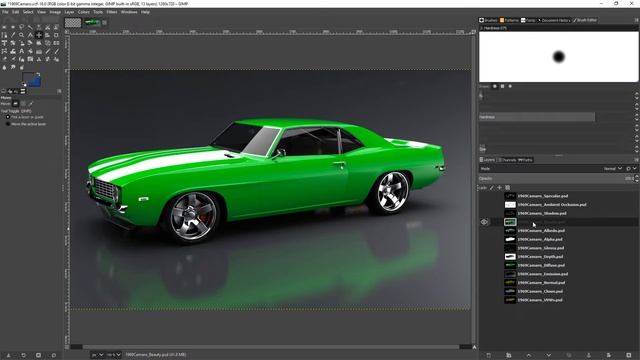Image resolution: width=640 pixels, height=360 pixels.
Task: Set Move mode to layer icon
Action: [x=15, y=104]
